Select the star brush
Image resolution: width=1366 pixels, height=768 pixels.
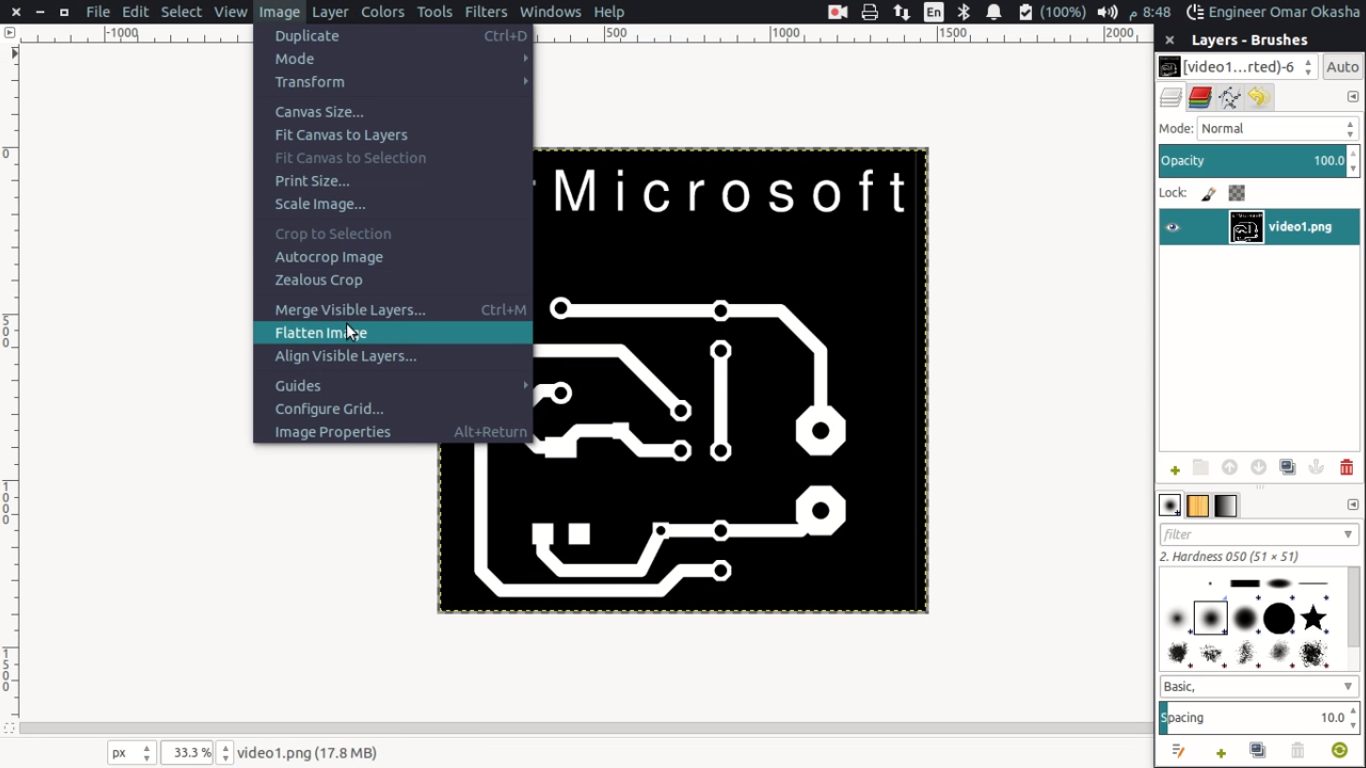click(x=1313, y=618)
